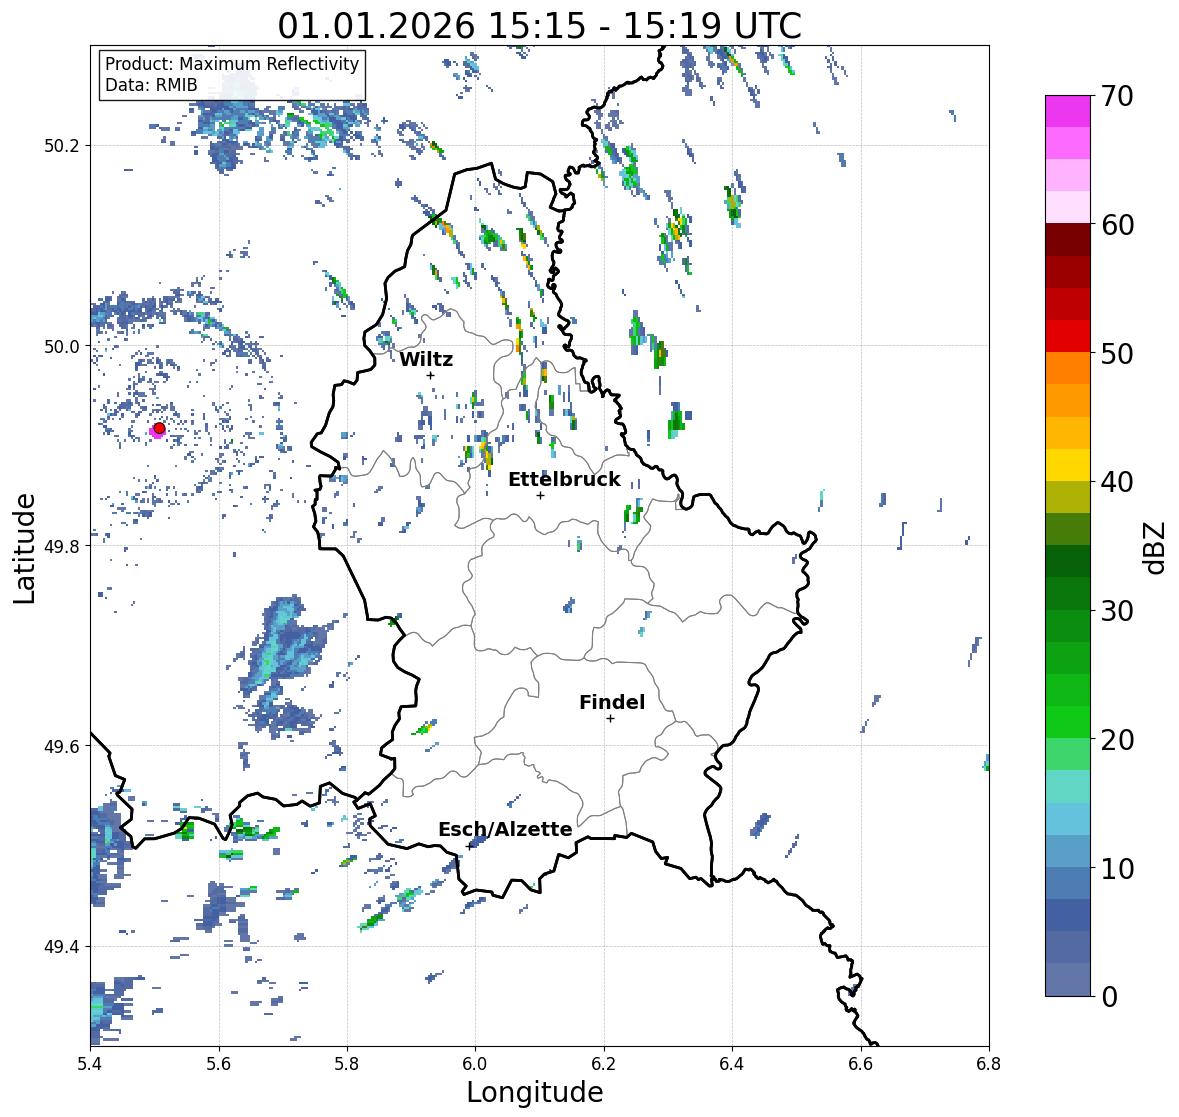Click longitude tick label 6.8
The width and height of the screenshot is (1179, 1117).
pyautogui.click(x=989, y=1064)
